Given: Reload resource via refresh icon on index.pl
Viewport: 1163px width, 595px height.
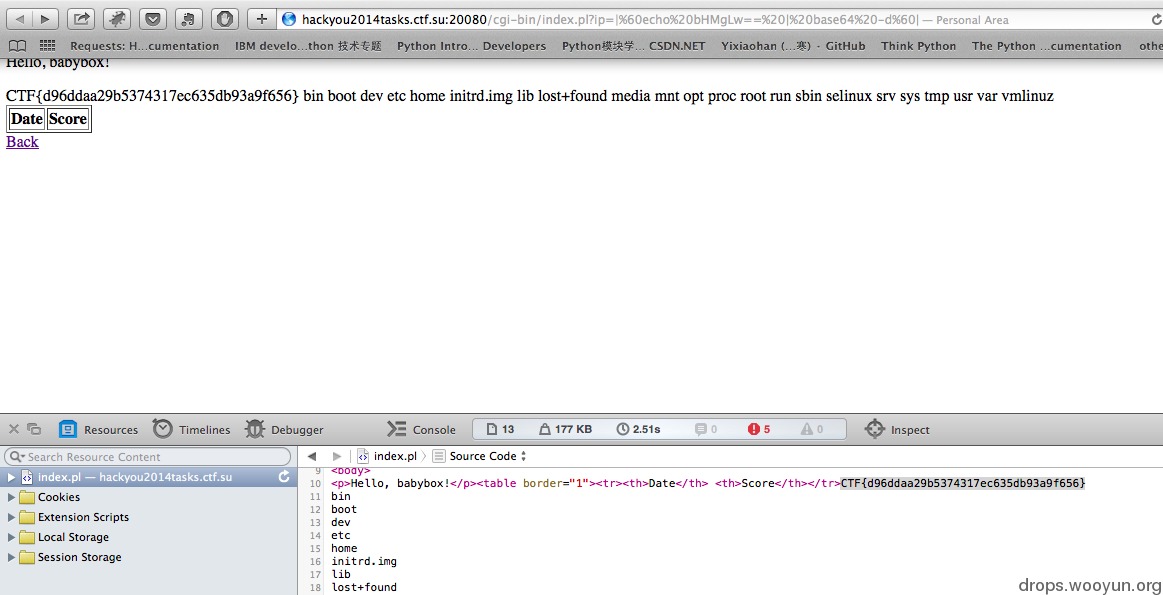Looking at the screenshot, I should (283, 477).
